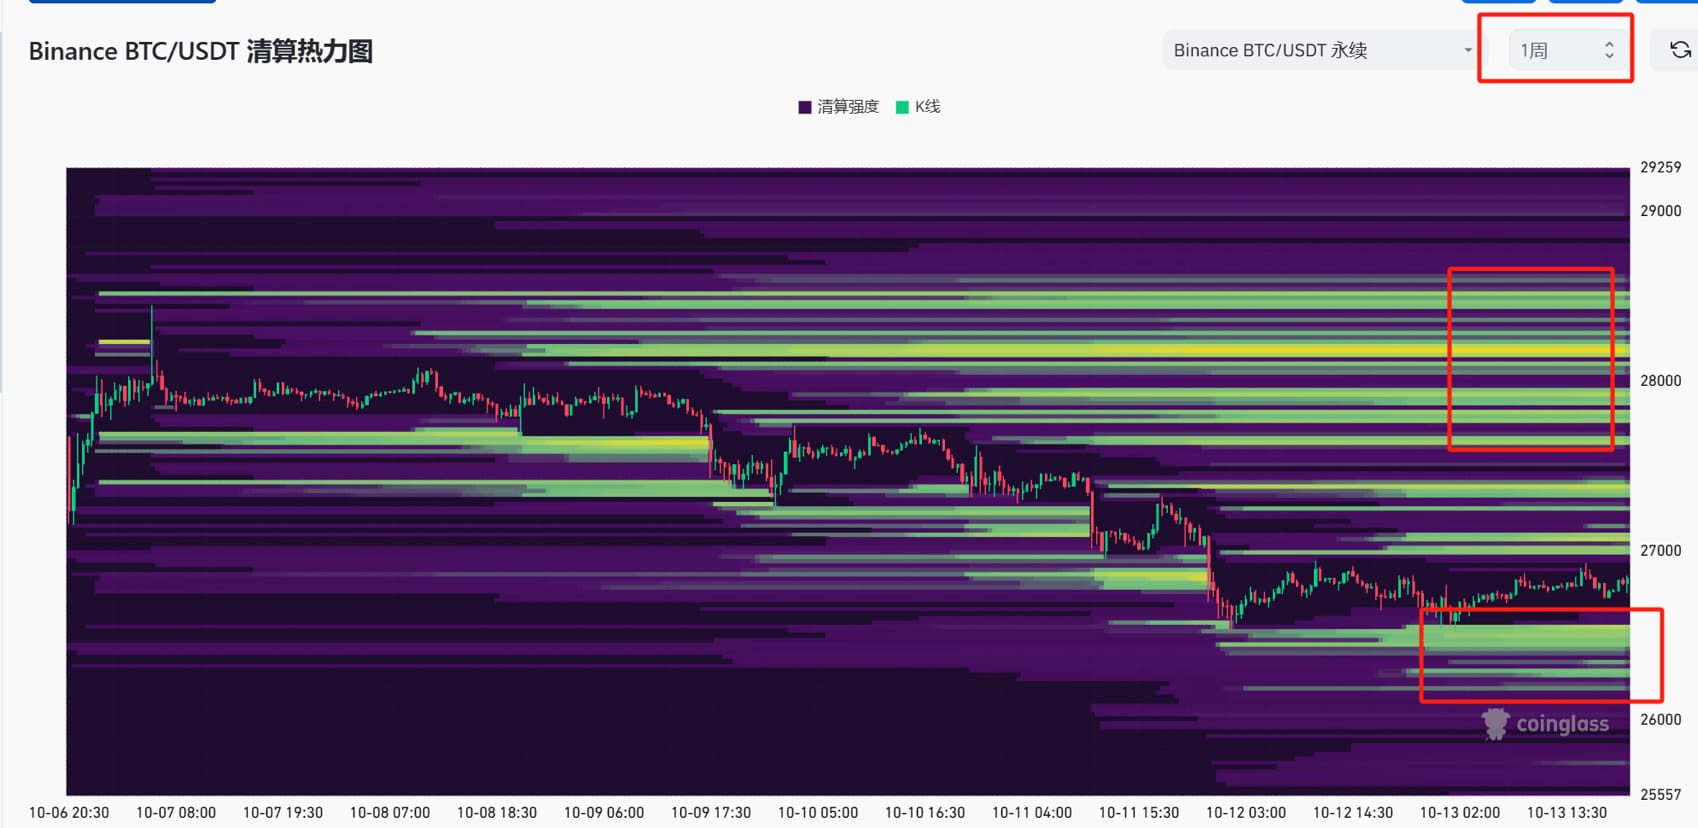Click the 29259 price axis label
The height and width of the screenshot is (828, 1698).
pyautogui.click(x=1660, y=167)
